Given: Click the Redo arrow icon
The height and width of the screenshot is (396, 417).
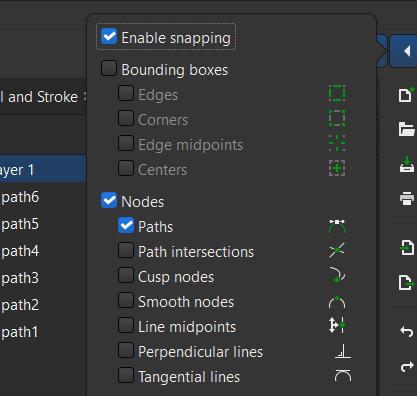Looking at the screenshot, I should click(x=407, y=367).
